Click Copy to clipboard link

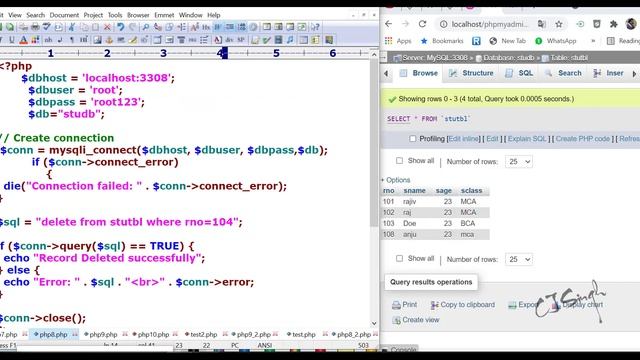463,305
